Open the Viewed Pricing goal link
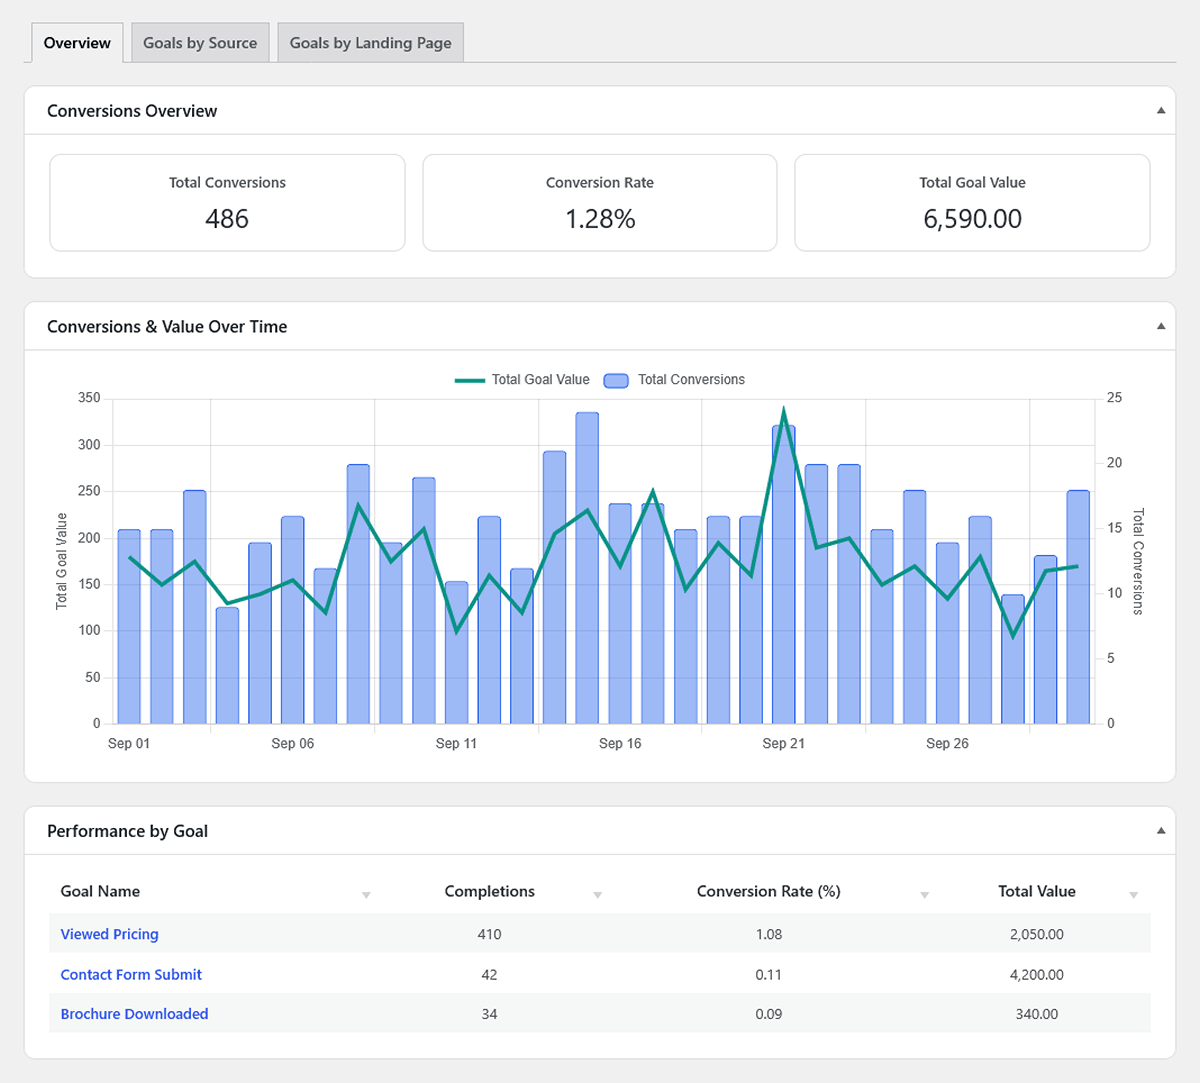 tap(109, 934)
